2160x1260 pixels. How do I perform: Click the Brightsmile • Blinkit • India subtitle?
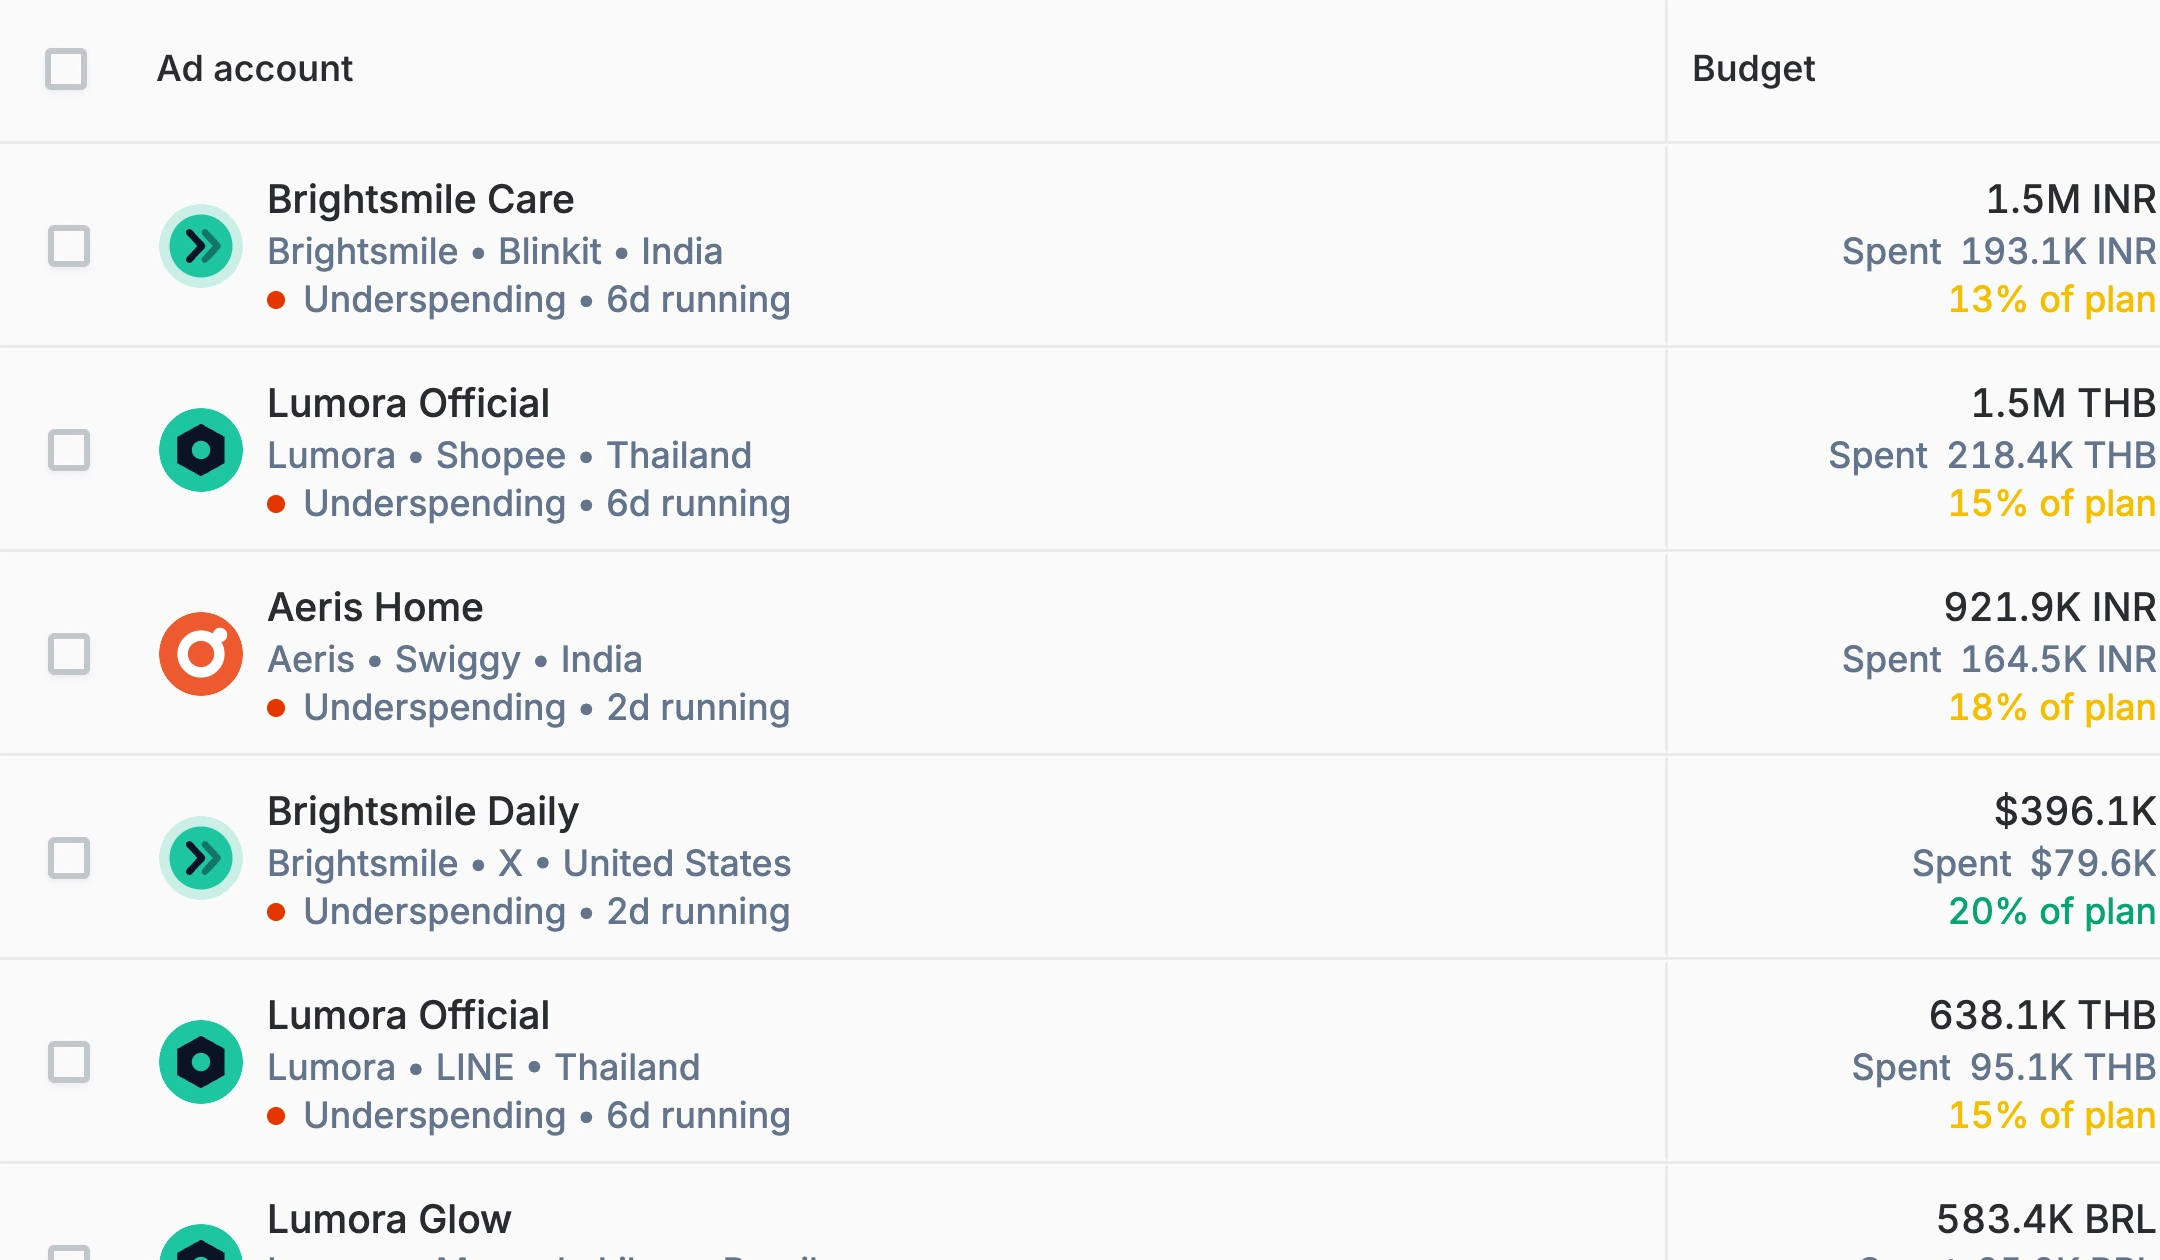[x=495, y=252]
